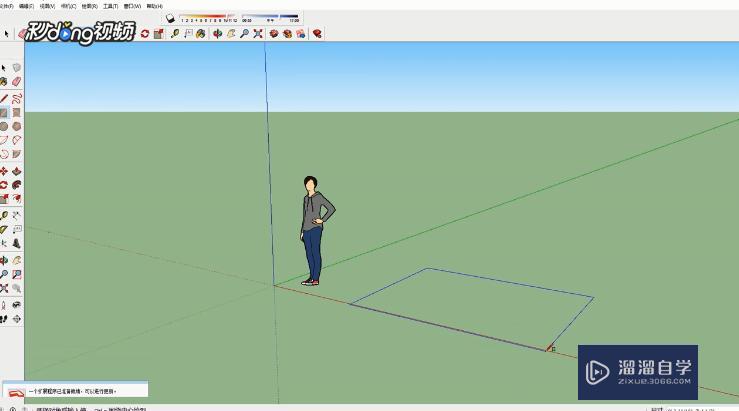Select the arrow Select tool in left toolbar
739x411 pixels.
coord(4,68)
